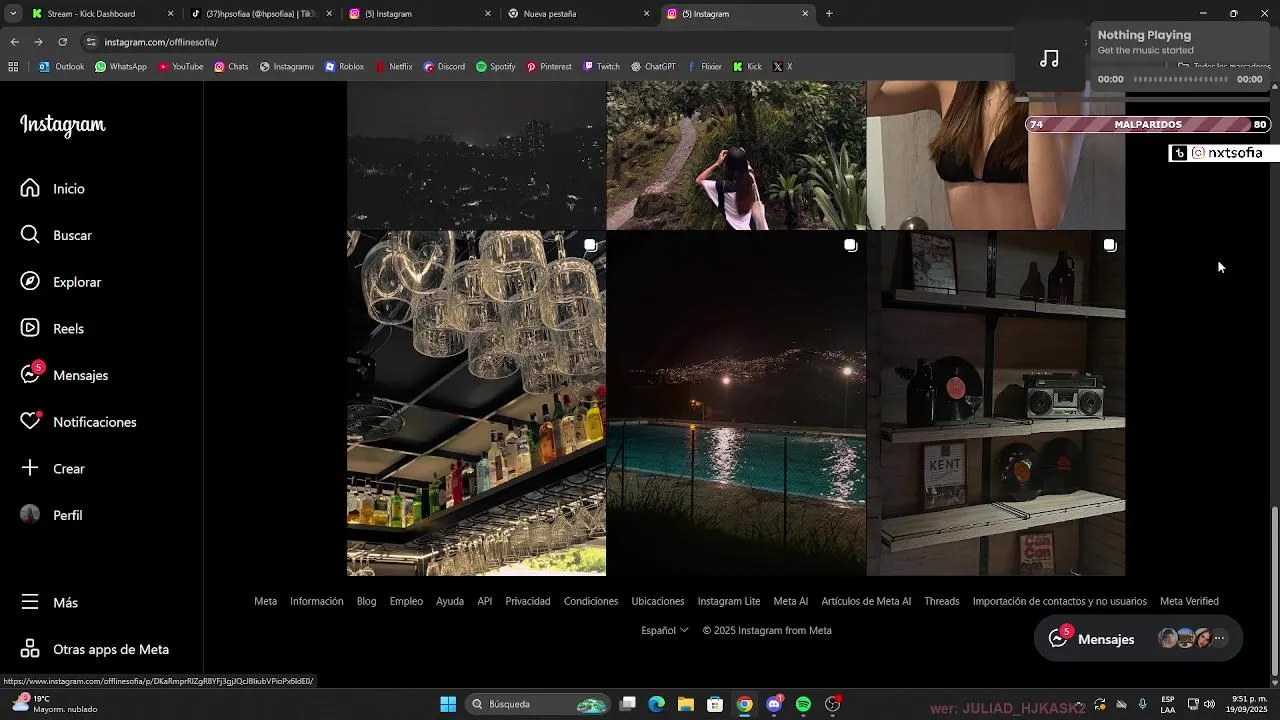This screenshot has height=720, width=1280.
Task: Open the Empleo footer link
Action: tap(406, 601)
